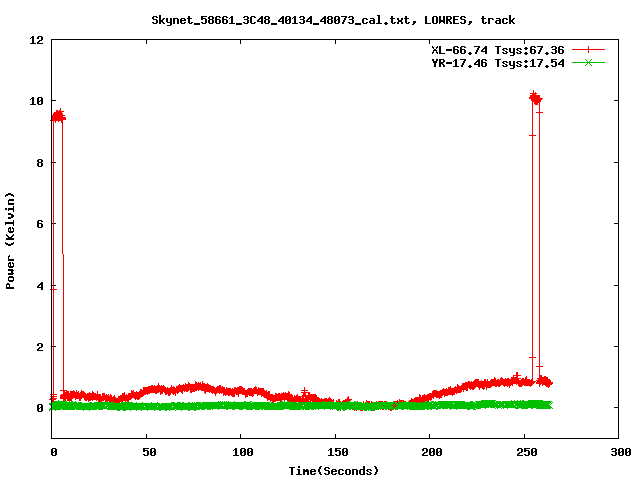The width and height of the screenshot is (640, 480).
Task: Click the Power (Kelvin) axis label
Action: pos(10,241)
